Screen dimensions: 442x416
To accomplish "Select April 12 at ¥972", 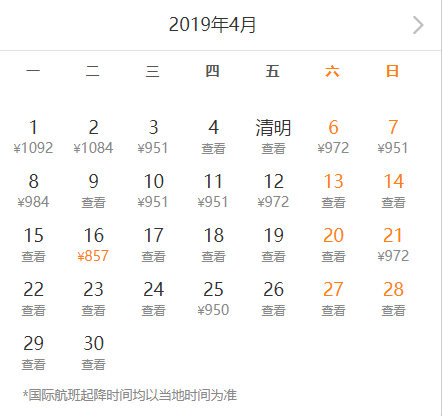I will point(273,191).
